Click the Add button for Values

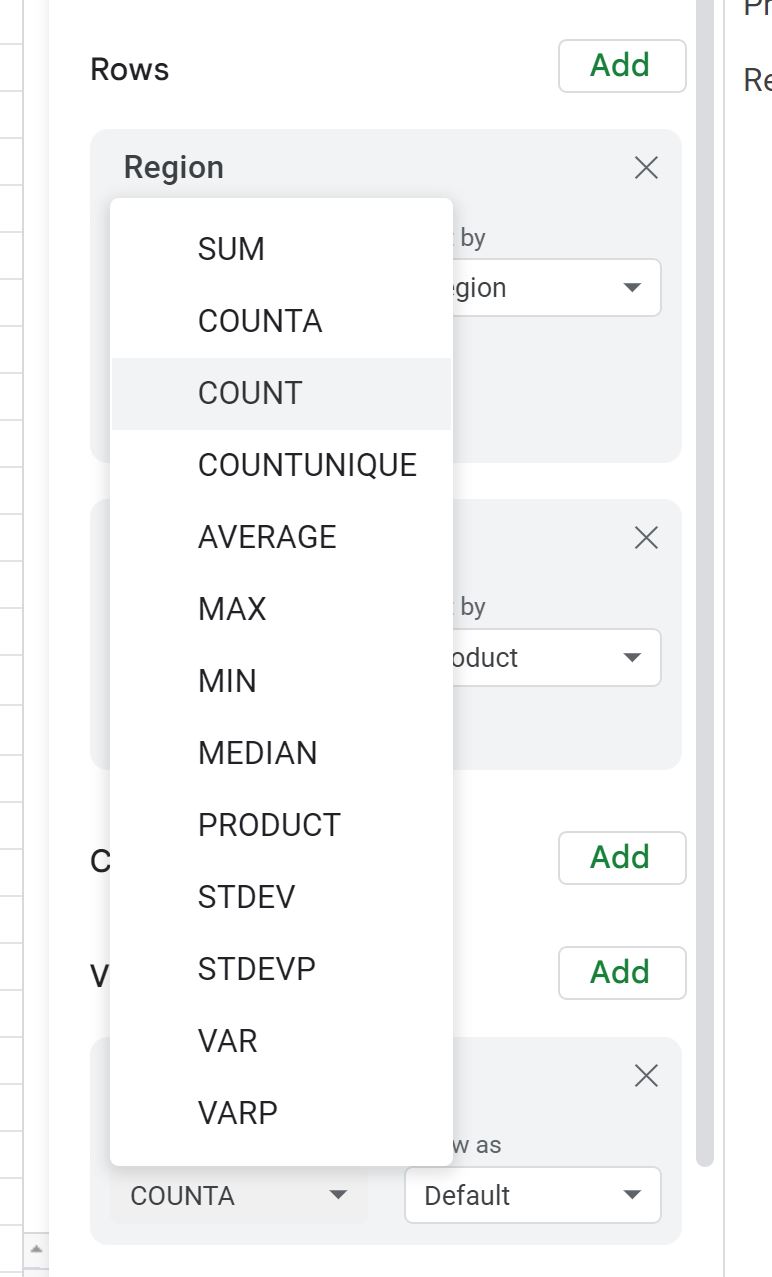(621, 972)
